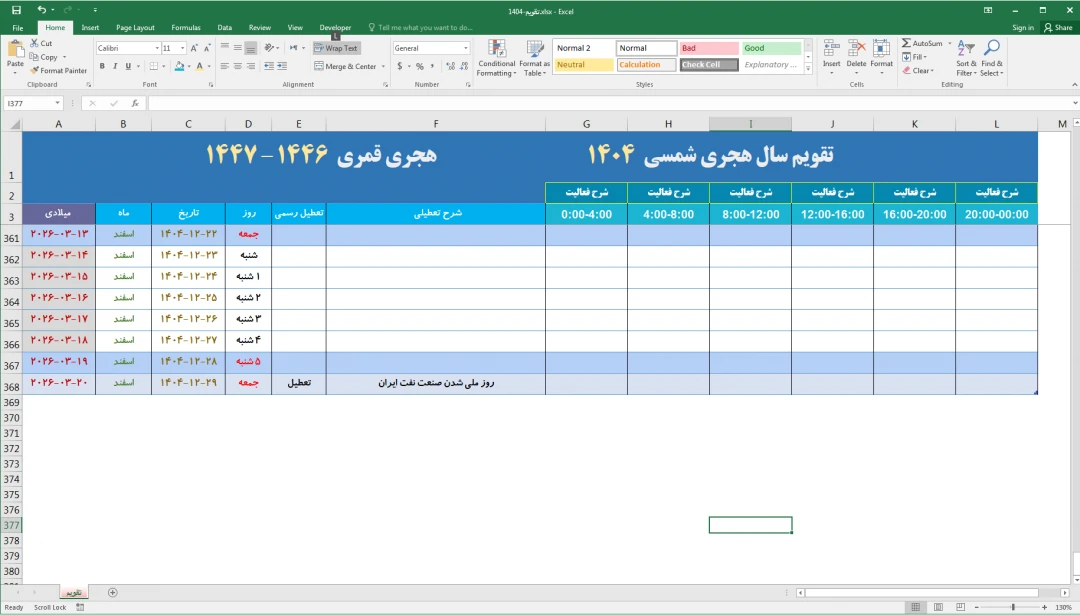
Task: Increase decimal places
Action: click(x=450, y=66)
